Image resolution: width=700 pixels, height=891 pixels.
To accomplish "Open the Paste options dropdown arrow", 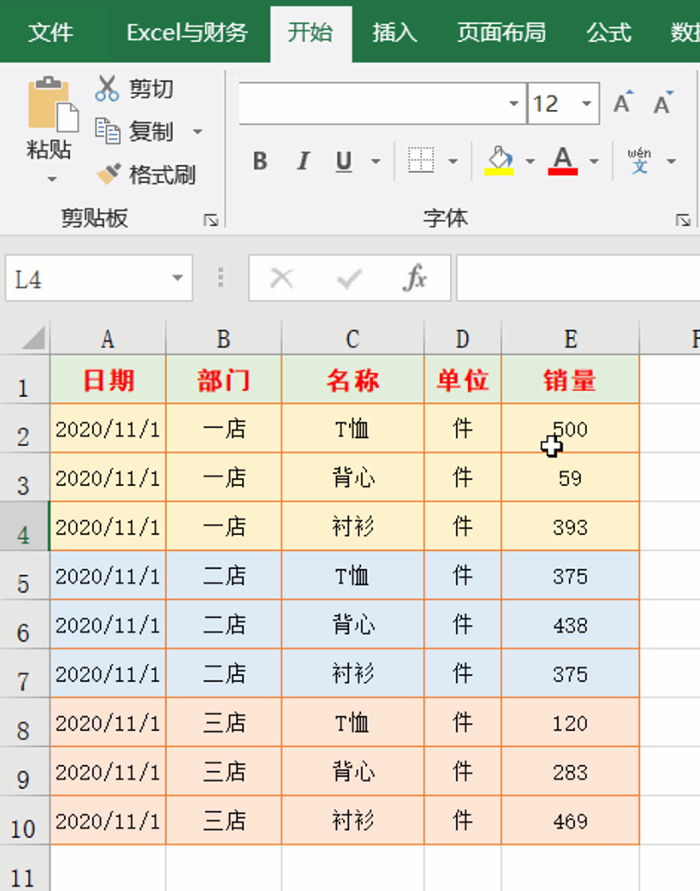I will [x=52, y=180].
